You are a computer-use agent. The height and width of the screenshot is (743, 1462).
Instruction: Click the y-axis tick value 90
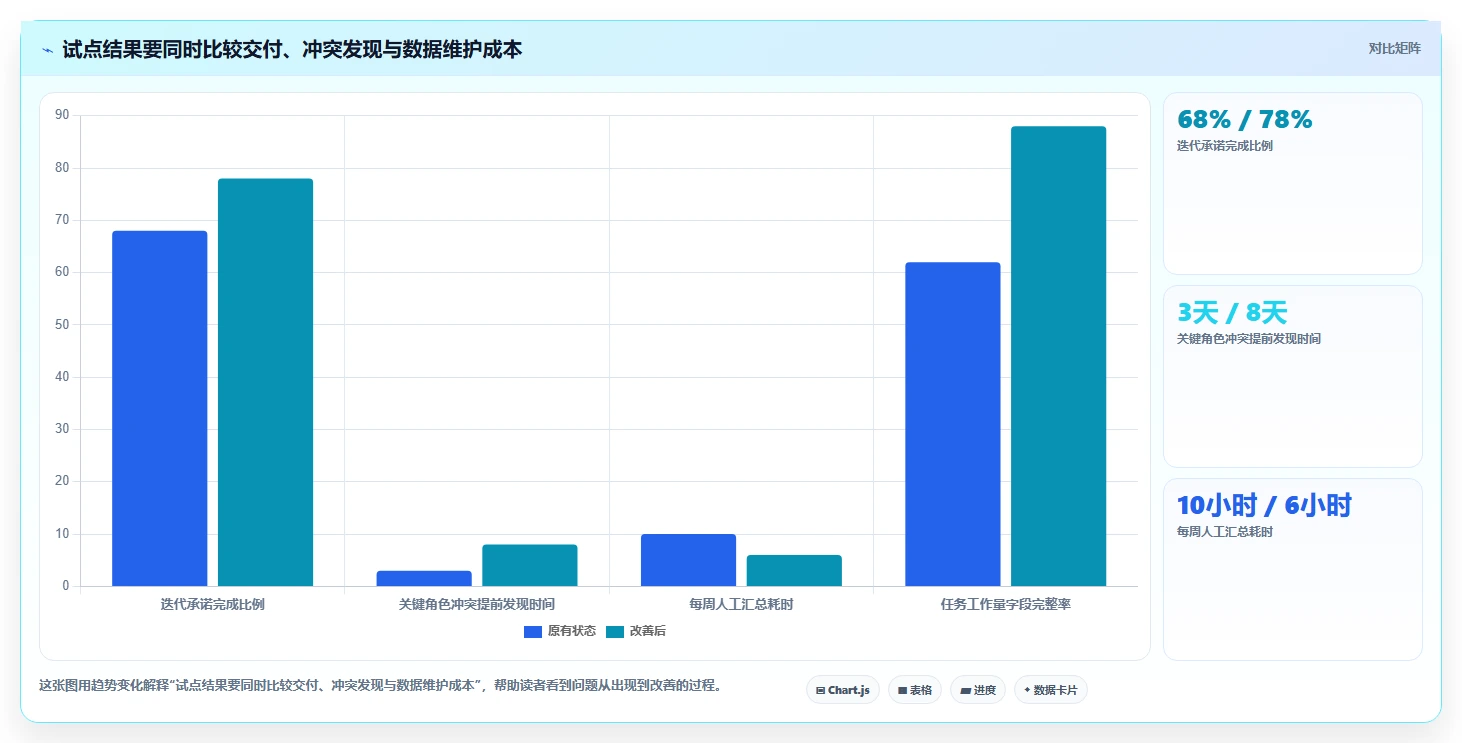click(x=62, y=115)
